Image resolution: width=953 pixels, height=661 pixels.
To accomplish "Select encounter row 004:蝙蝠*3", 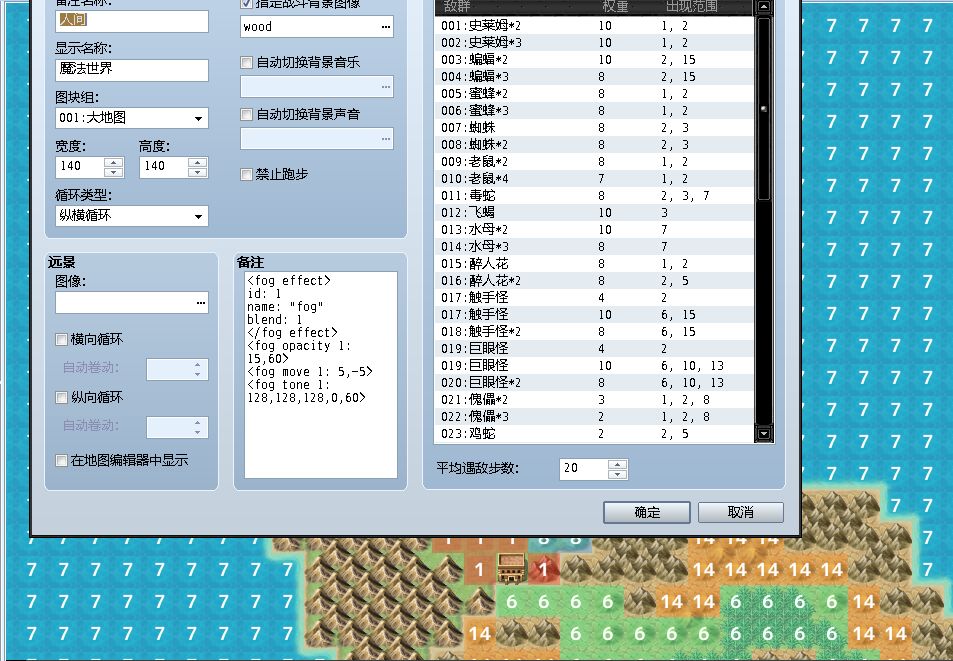I will pyautogui.click(x=595, y=77).
